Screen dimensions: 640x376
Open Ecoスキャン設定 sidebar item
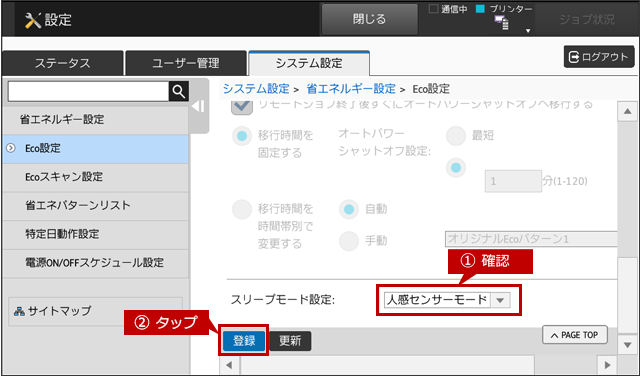point(96,177)
